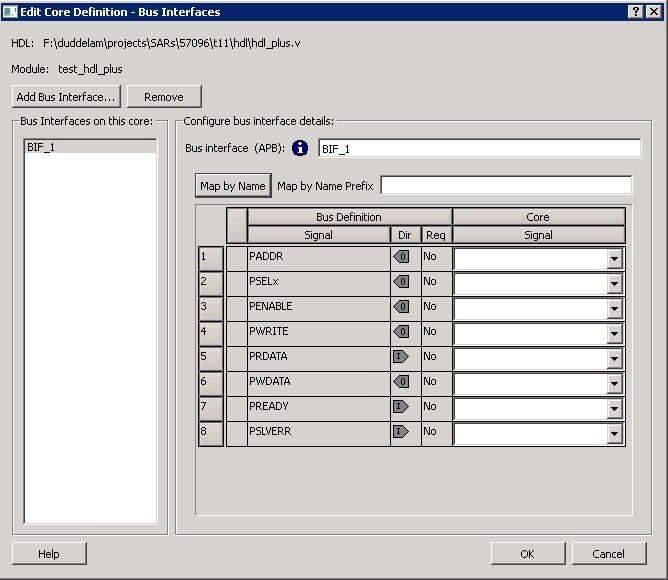Open the core signal dropdown for PADDR
This screenshot has width=668, height=580.
tap(614, 259)
